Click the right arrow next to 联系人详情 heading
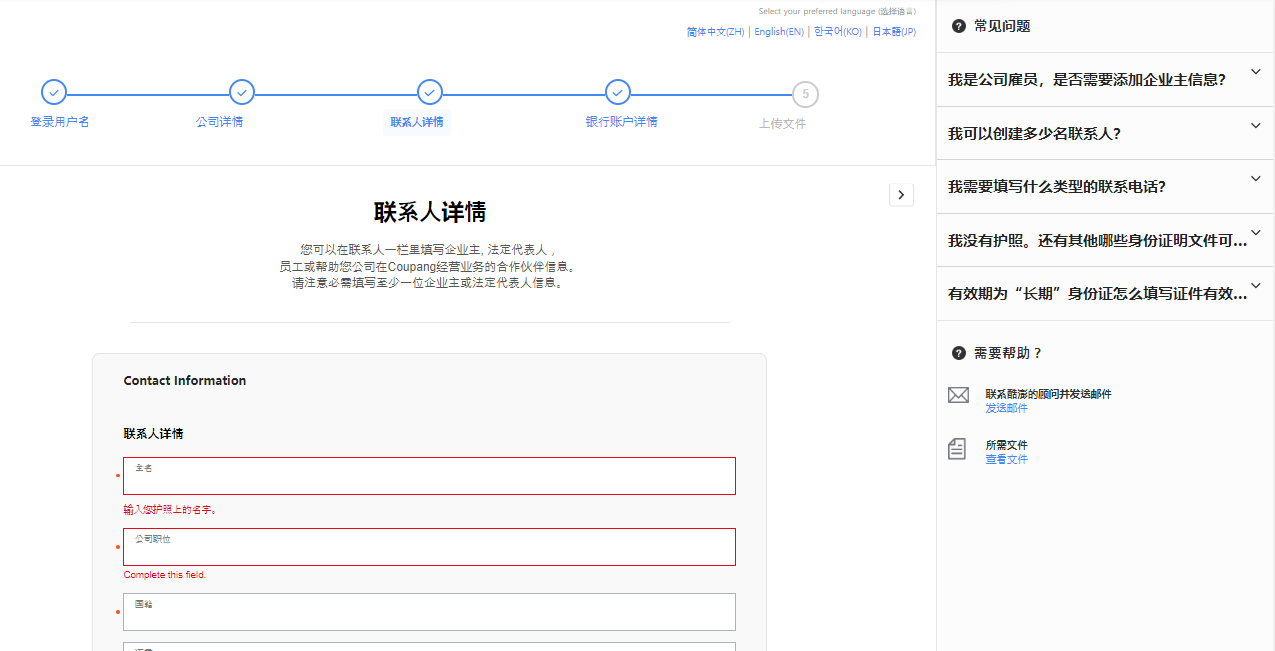This screenshot has height=651, width=1275. (x=901, y=195)
